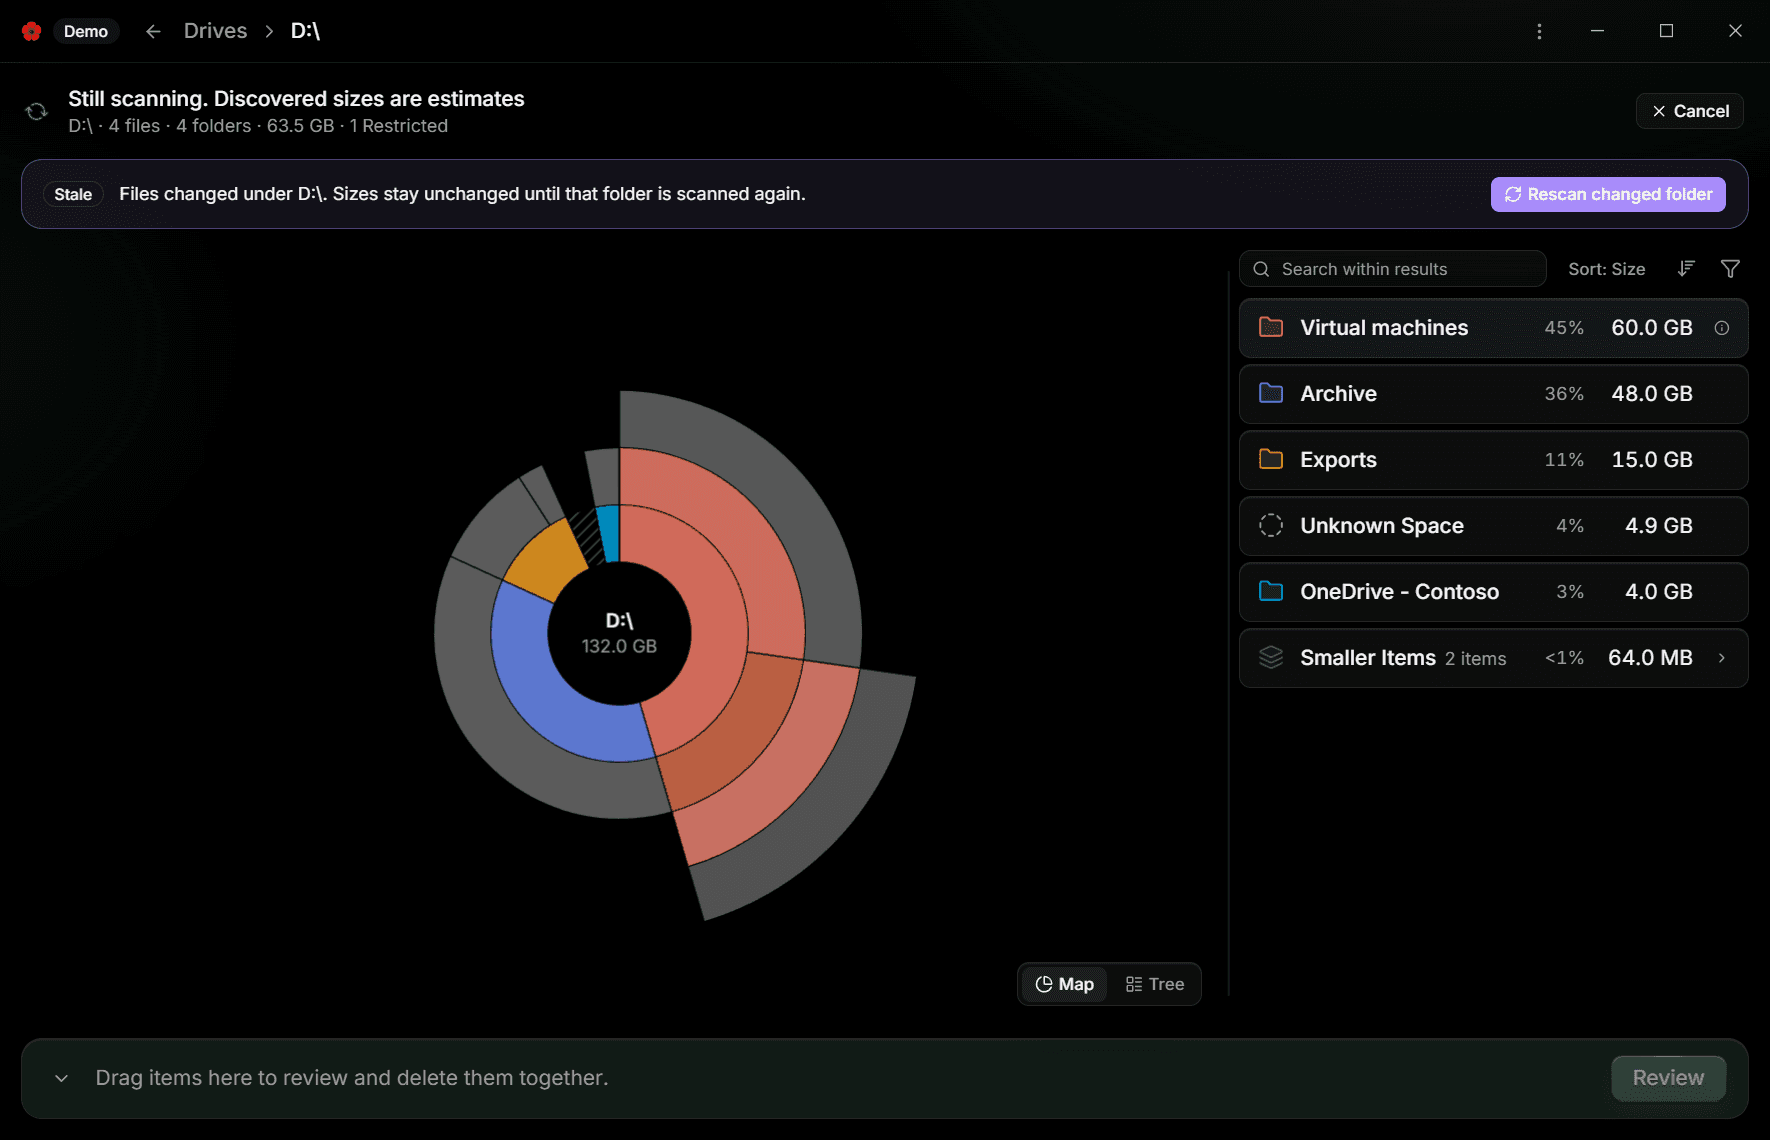Focus the Search within results field

1393,269
